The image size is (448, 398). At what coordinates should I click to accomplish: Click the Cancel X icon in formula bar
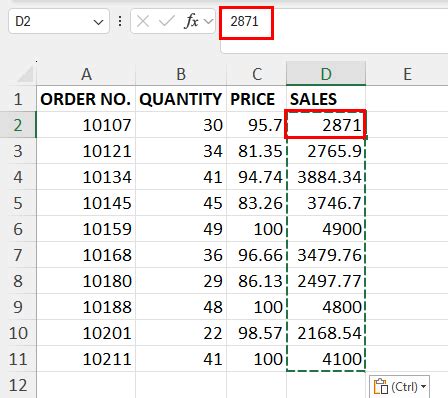click(143, 22)
